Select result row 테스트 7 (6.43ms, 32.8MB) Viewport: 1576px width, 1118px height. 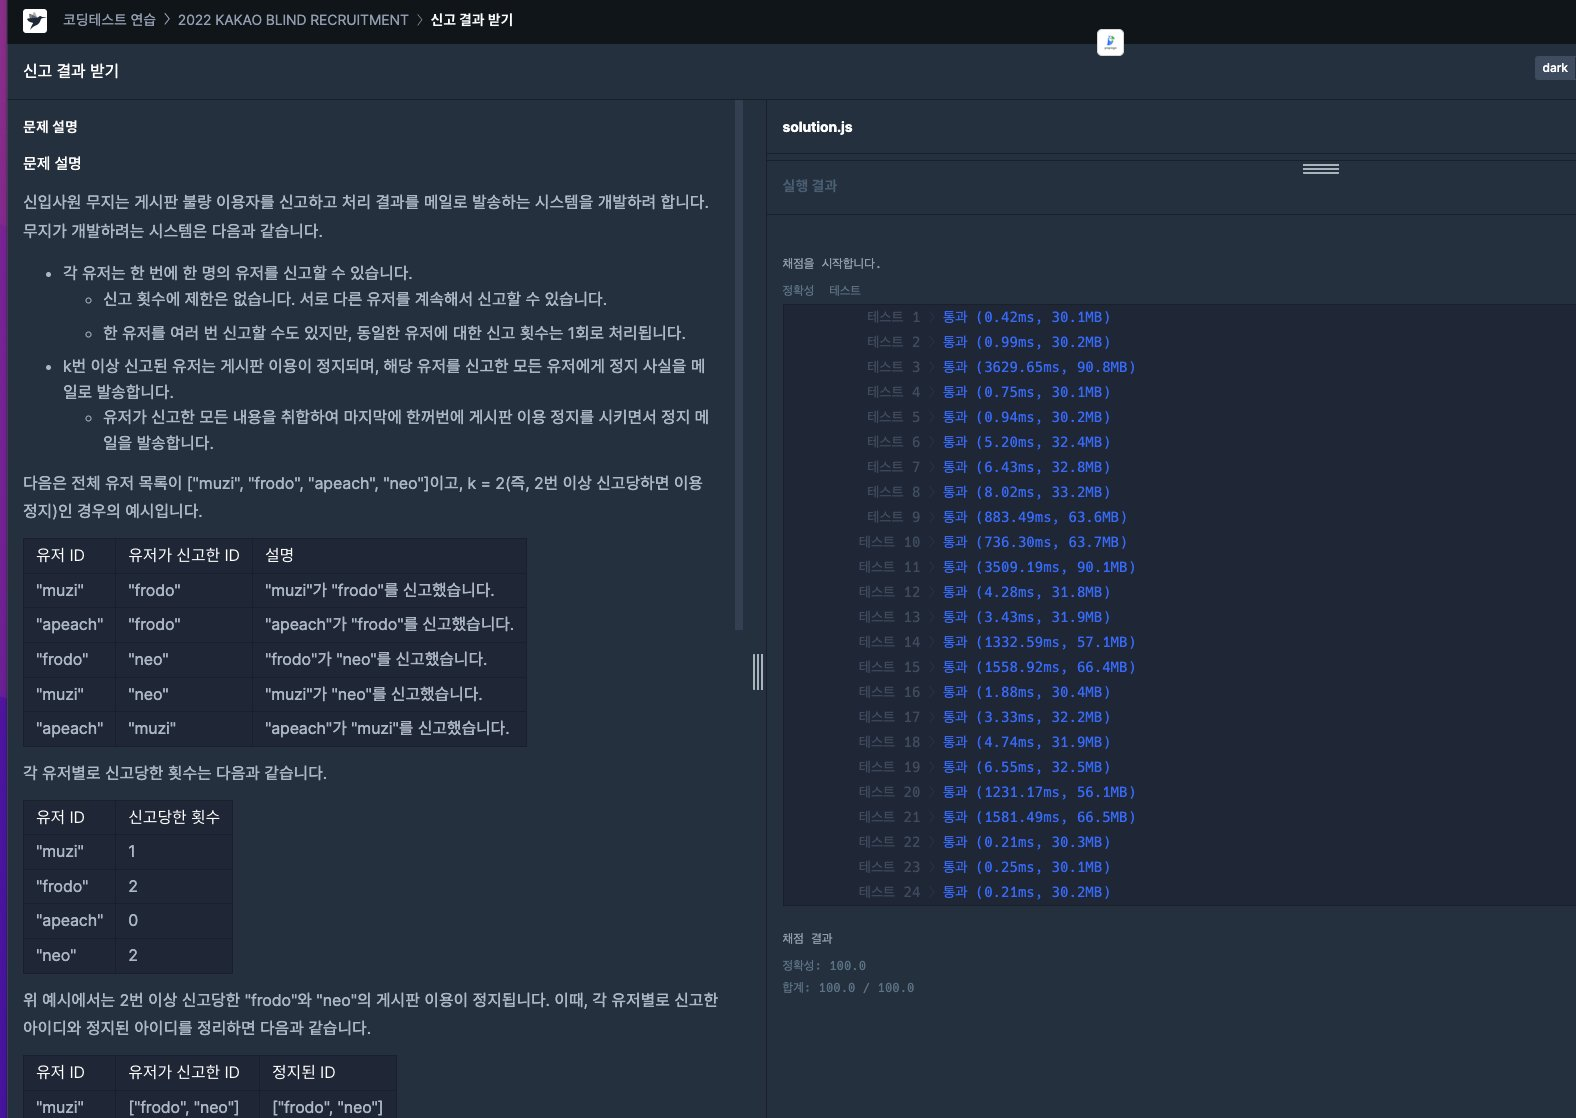coord(988,467)
